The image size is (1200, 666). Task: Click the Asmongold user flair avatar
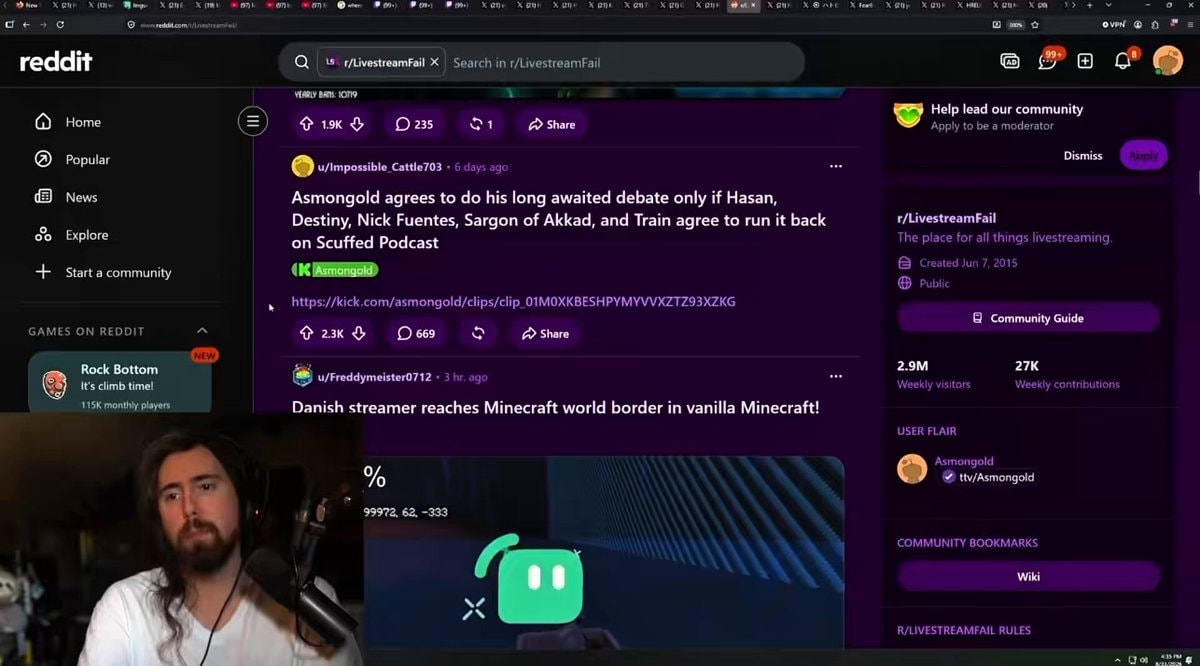point(912,469)
